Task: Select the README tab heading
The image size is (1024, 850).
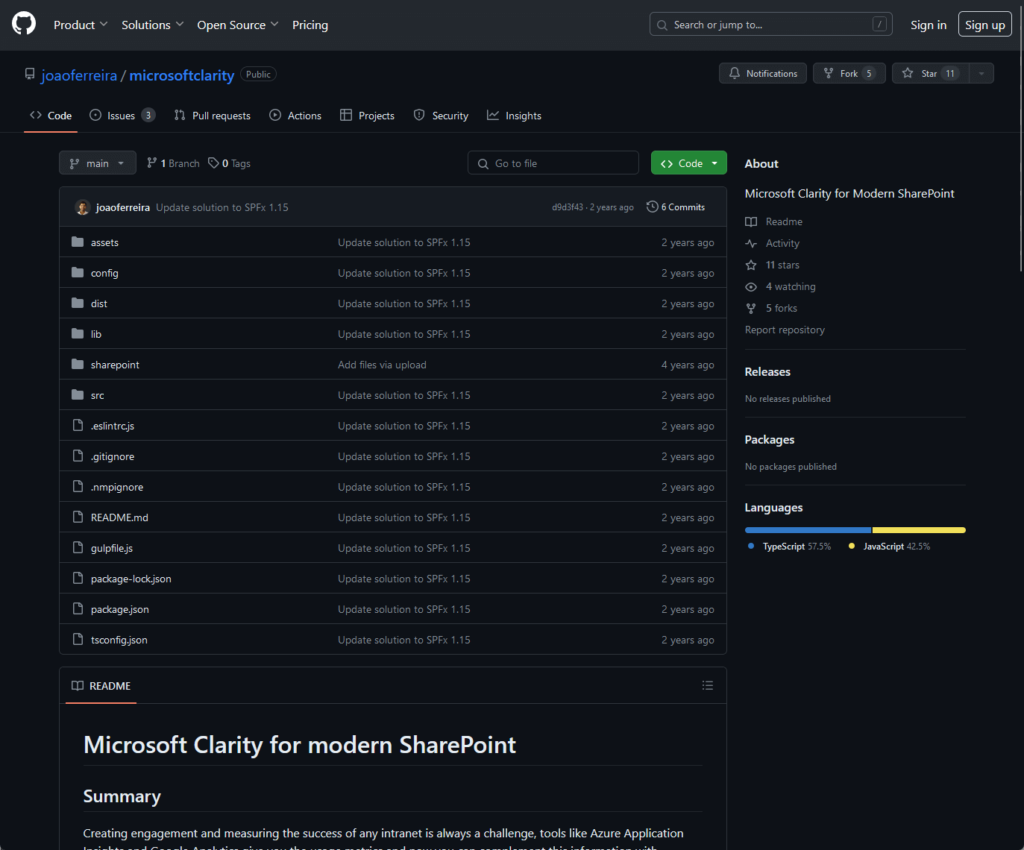Action: pos(101,685)
